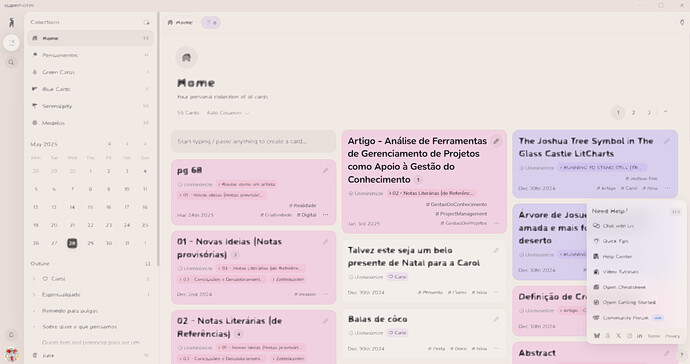The image size is (690, 364).
Task: Click the pencil edit icon on pg 68 card
Action: click(x=325, y=170)
